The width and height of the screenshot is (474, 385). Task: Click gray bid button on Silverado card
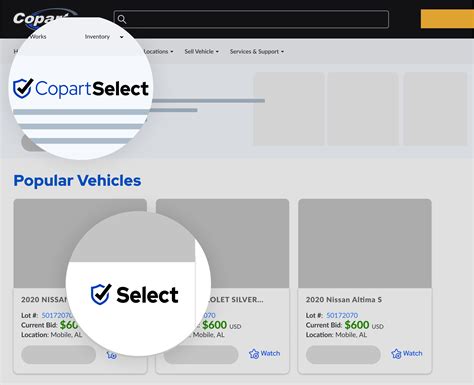coord(201,355)
